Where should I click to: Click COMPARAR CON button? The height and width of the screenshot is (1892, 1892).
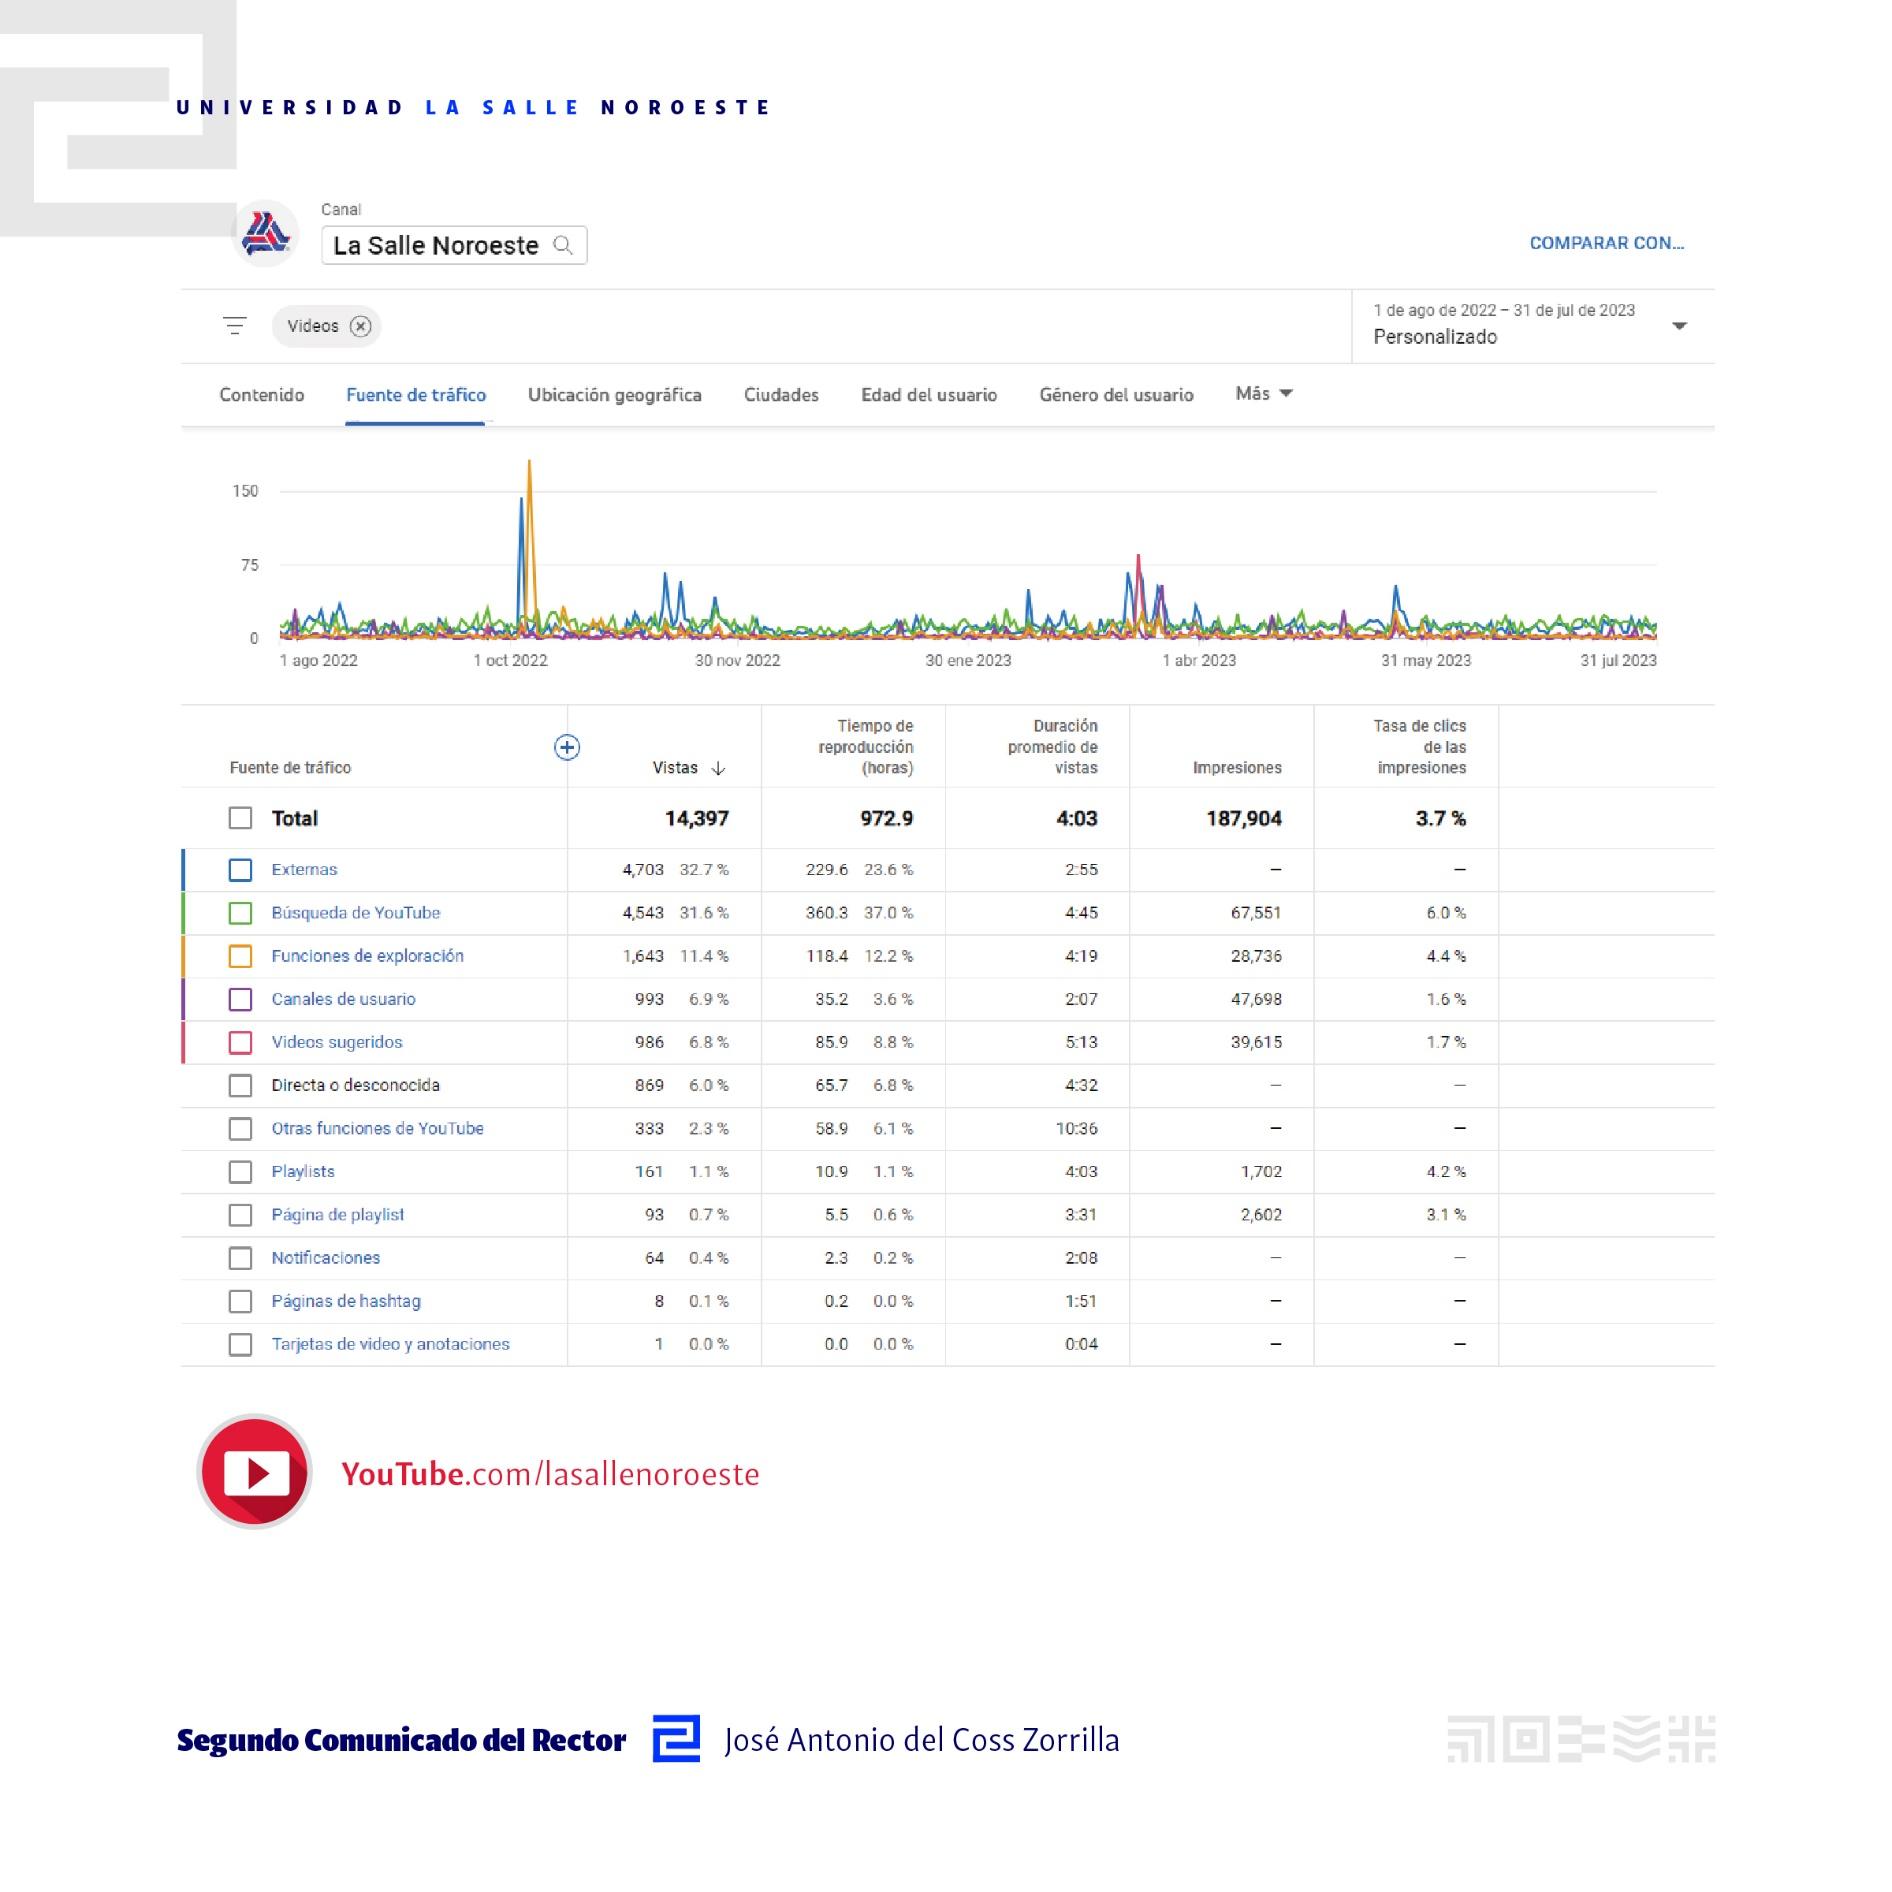1607,243
